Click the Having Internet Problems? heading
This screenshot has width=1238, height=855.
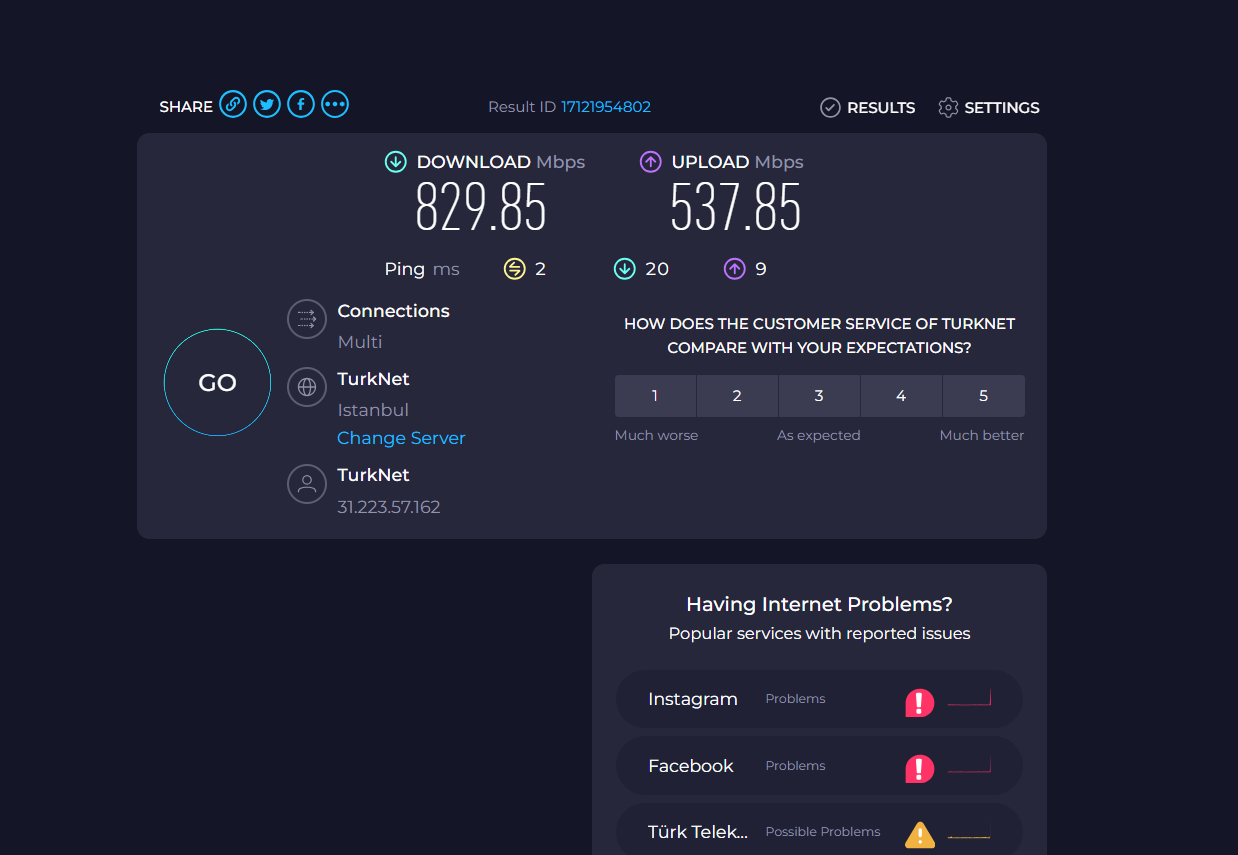coord(819,604)
